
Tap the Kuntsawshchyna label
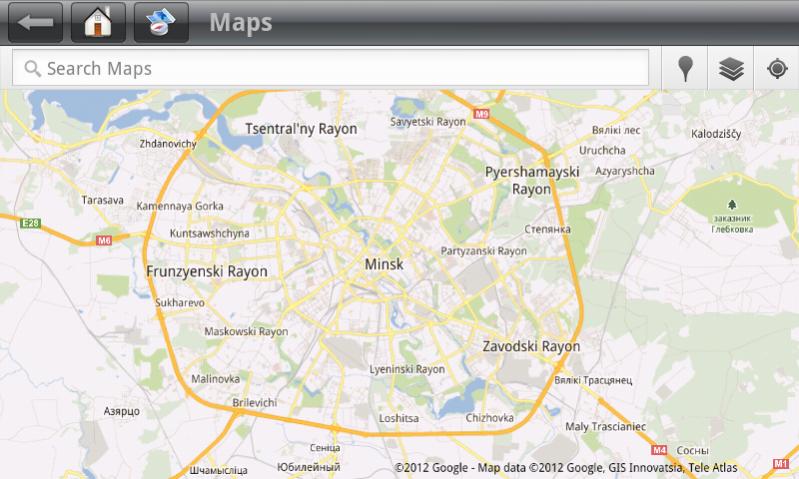(209, 233)
